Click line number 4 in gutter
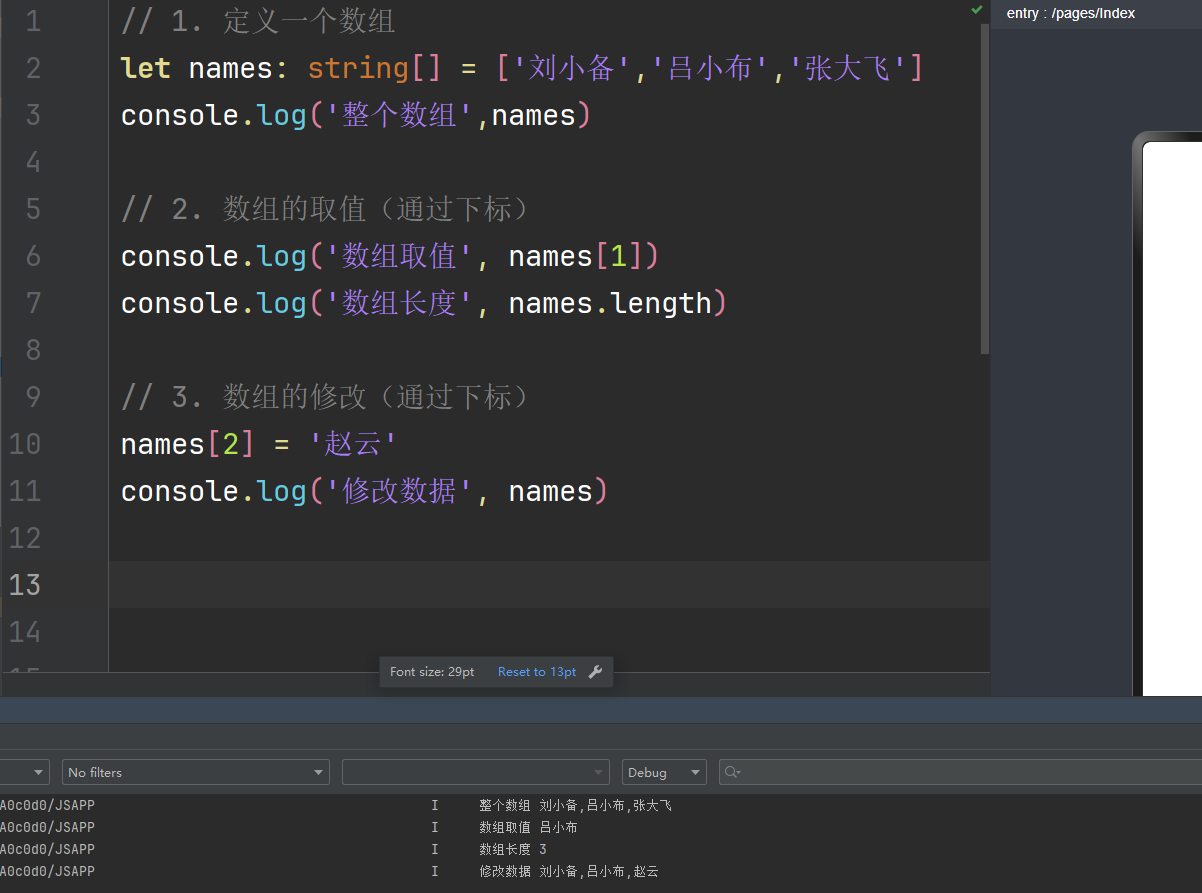1202x893 pixels. click(33, 162)
